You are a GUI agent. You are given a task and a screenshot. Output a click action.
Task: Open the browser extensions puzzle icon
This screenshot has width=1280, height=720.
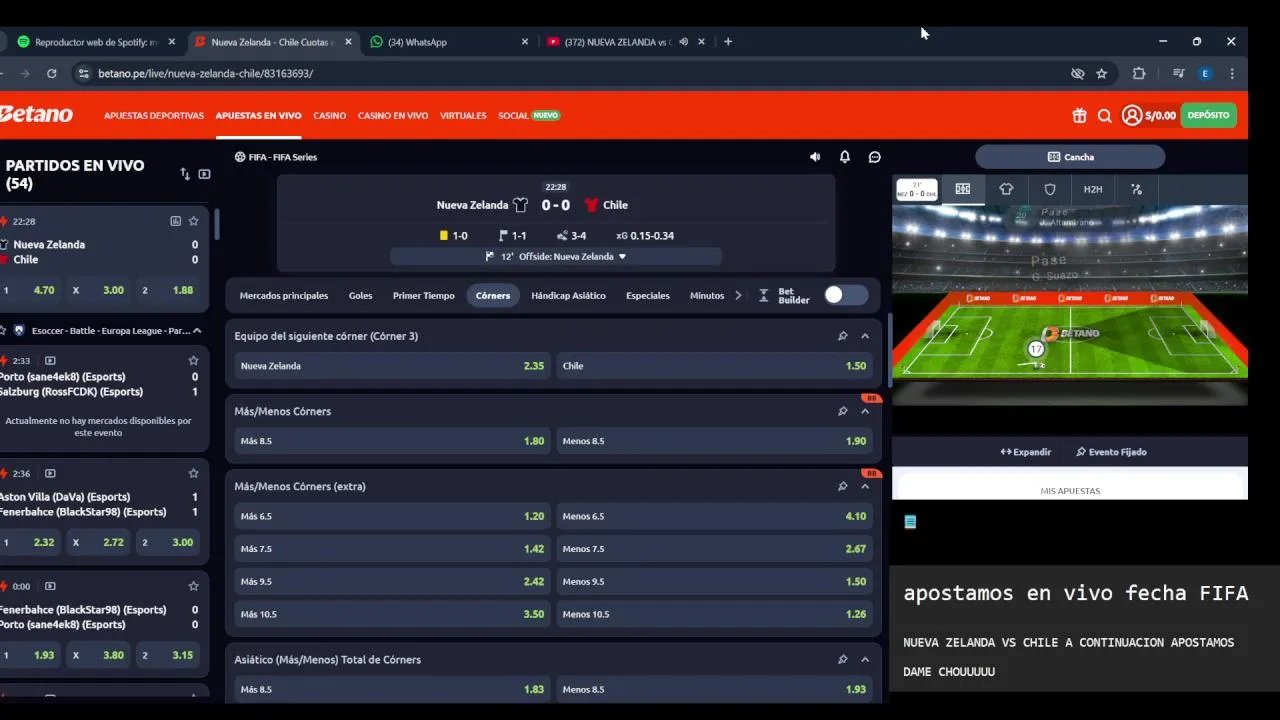[1139, 73]
